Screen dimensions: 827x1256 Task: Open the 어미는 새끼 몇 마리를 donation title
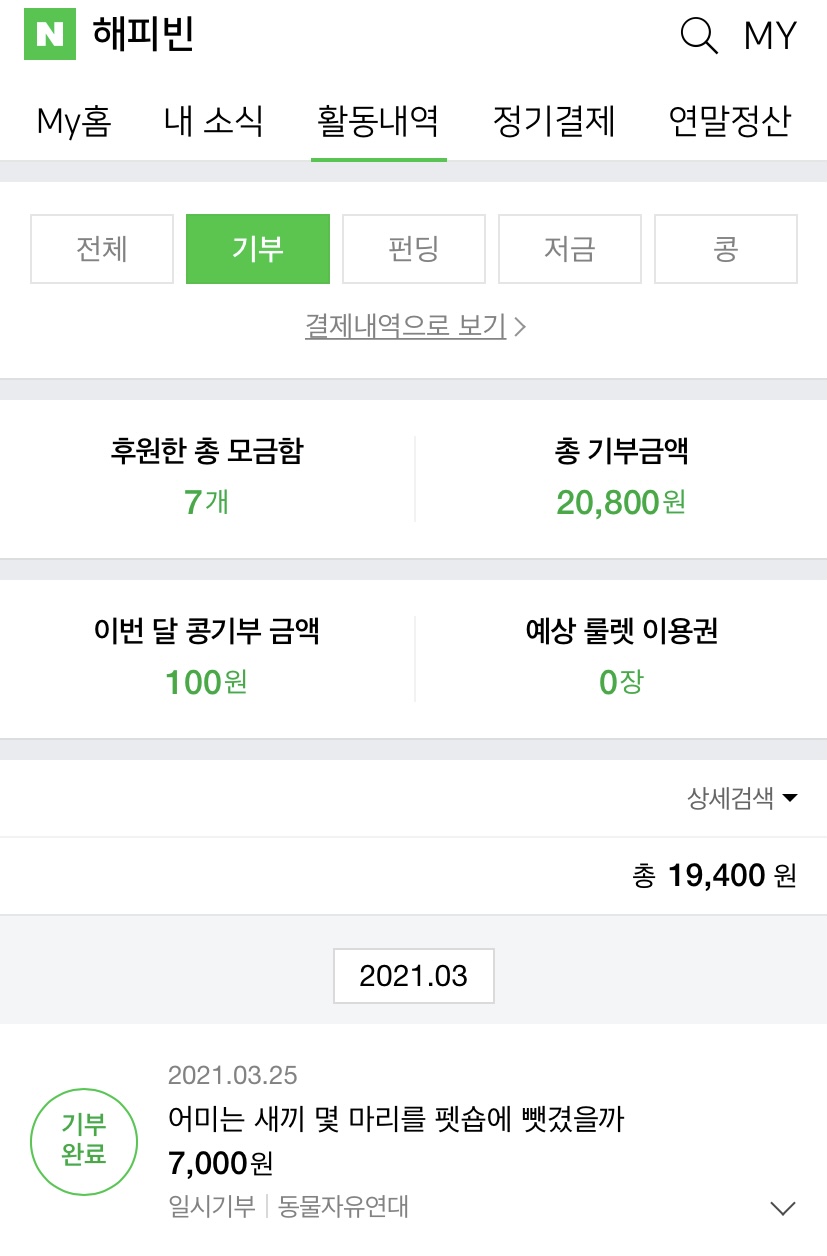(x=397, y=1119)
